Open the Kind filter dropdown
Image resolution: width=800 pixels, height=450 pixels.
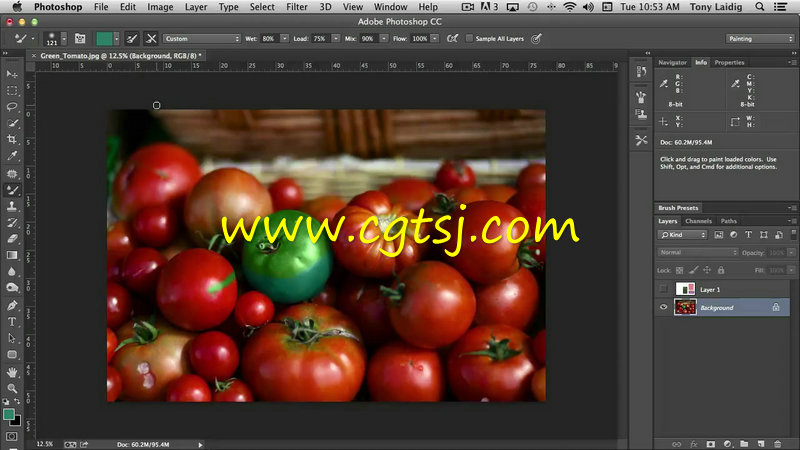click(683, 235)
